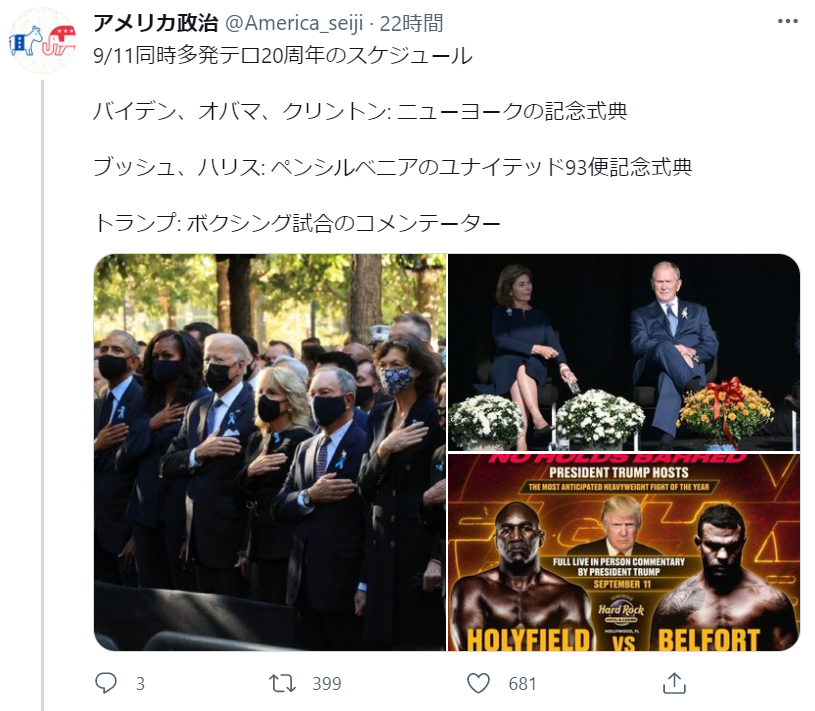Click the line about ユナイテッド93便記念式典
This screenshot has height=711, width=815.
(x=392, y=167)
